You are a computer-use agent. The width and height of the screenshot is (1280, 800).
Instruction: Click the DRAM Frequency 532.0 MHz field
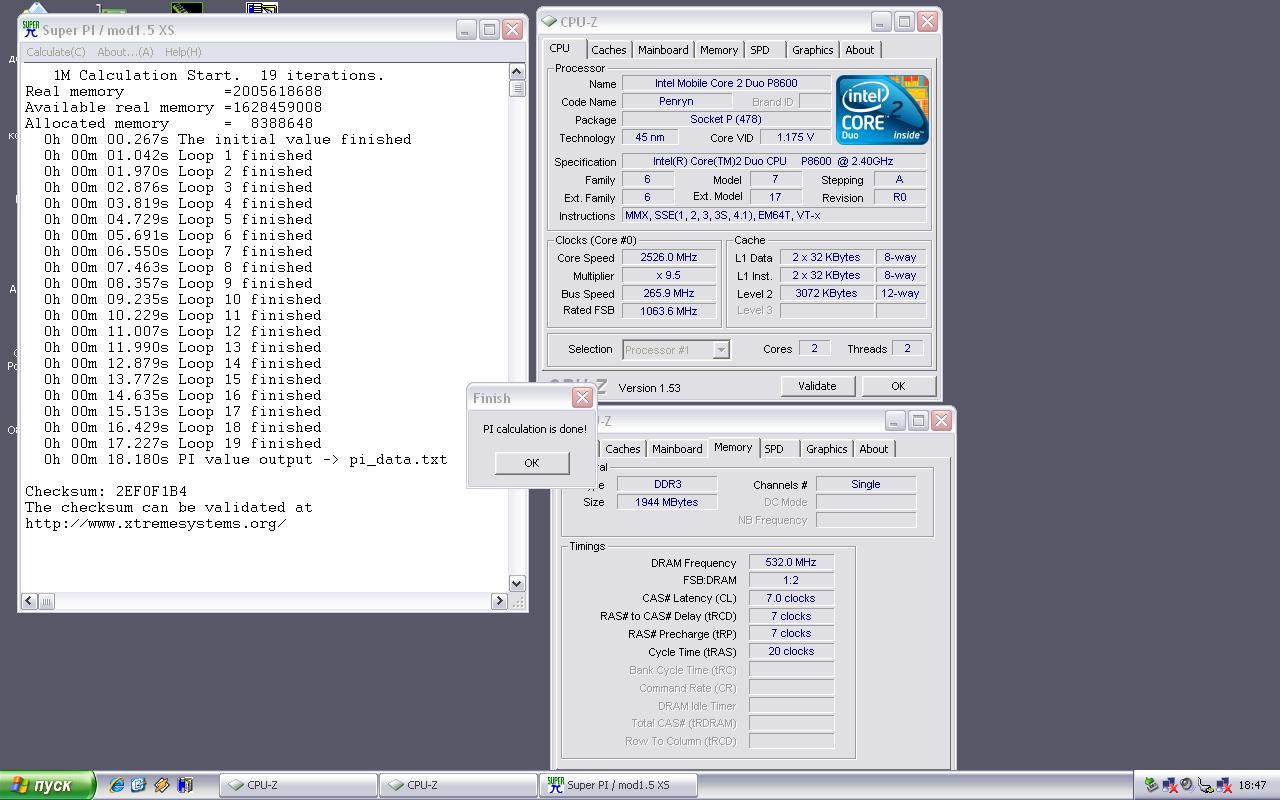point(791,562)
